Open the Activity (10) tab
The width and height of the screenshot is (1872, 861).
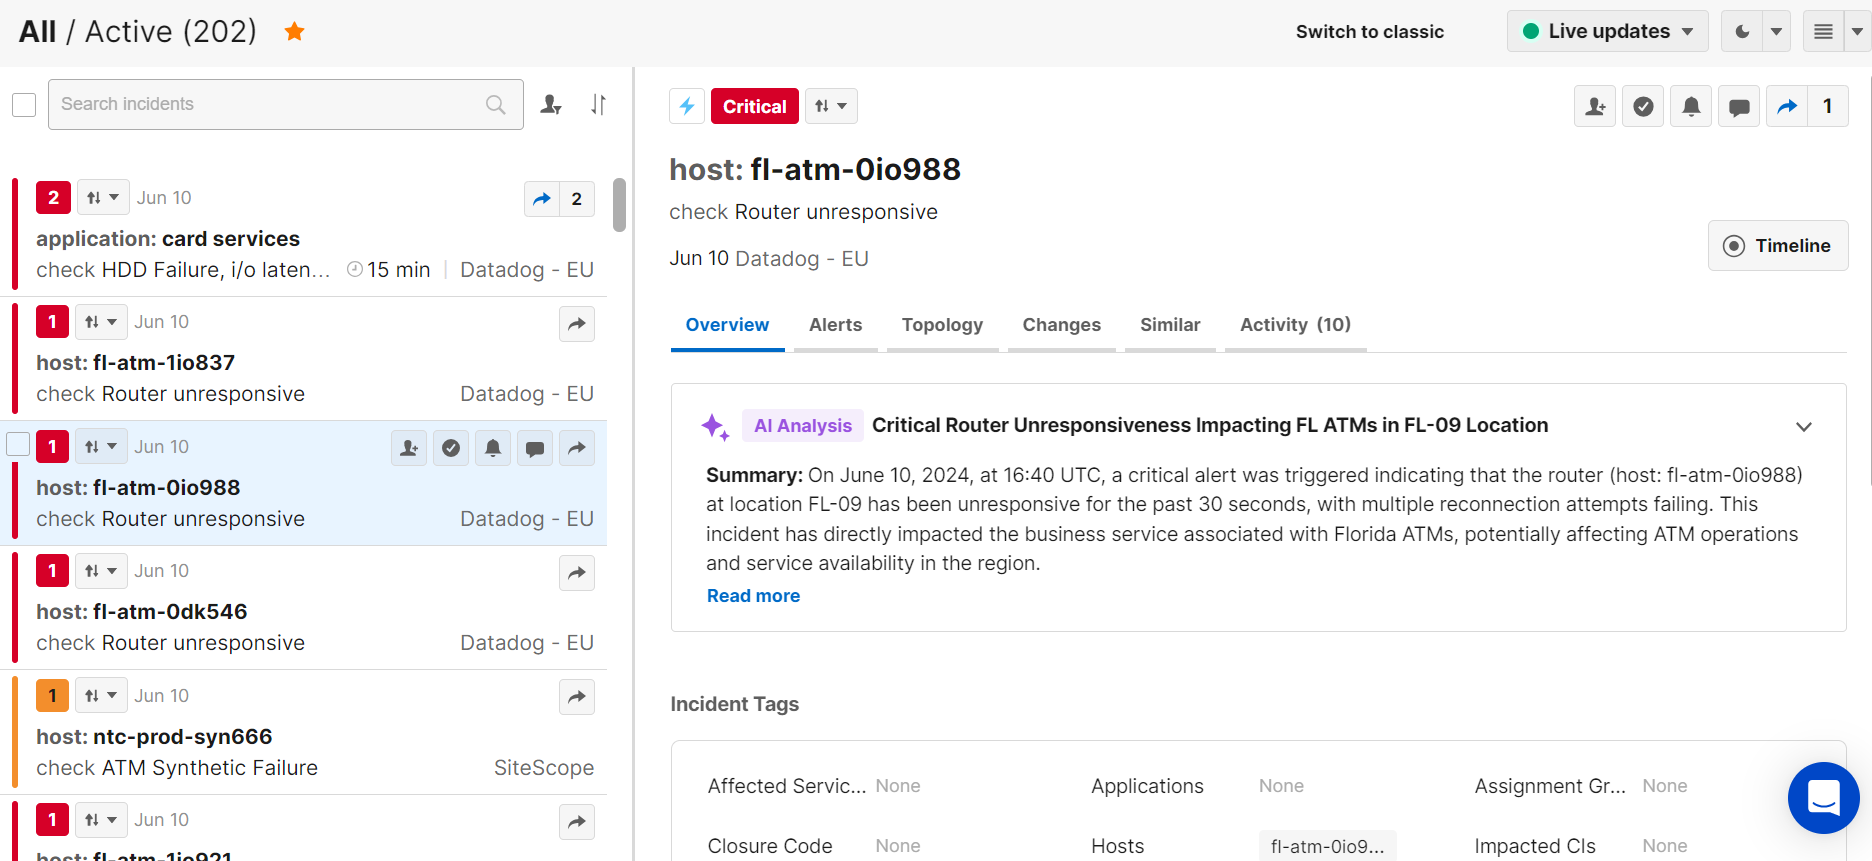[x=1295, y=325]
